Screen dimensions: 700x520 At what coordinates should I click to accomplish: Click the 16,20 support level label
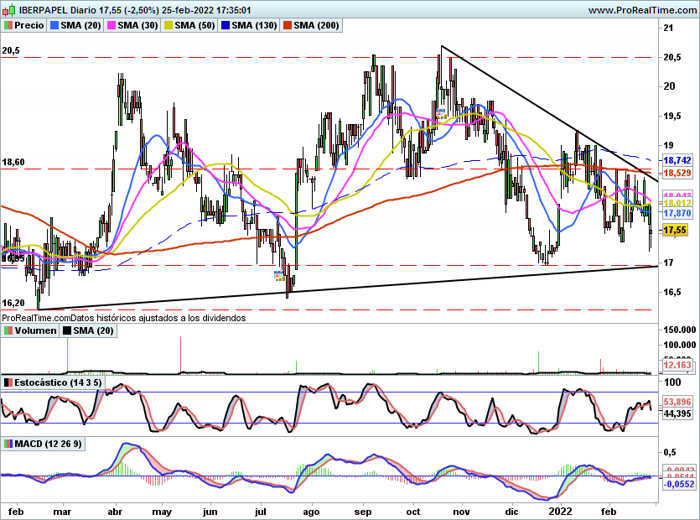click(x=13, y=303)
